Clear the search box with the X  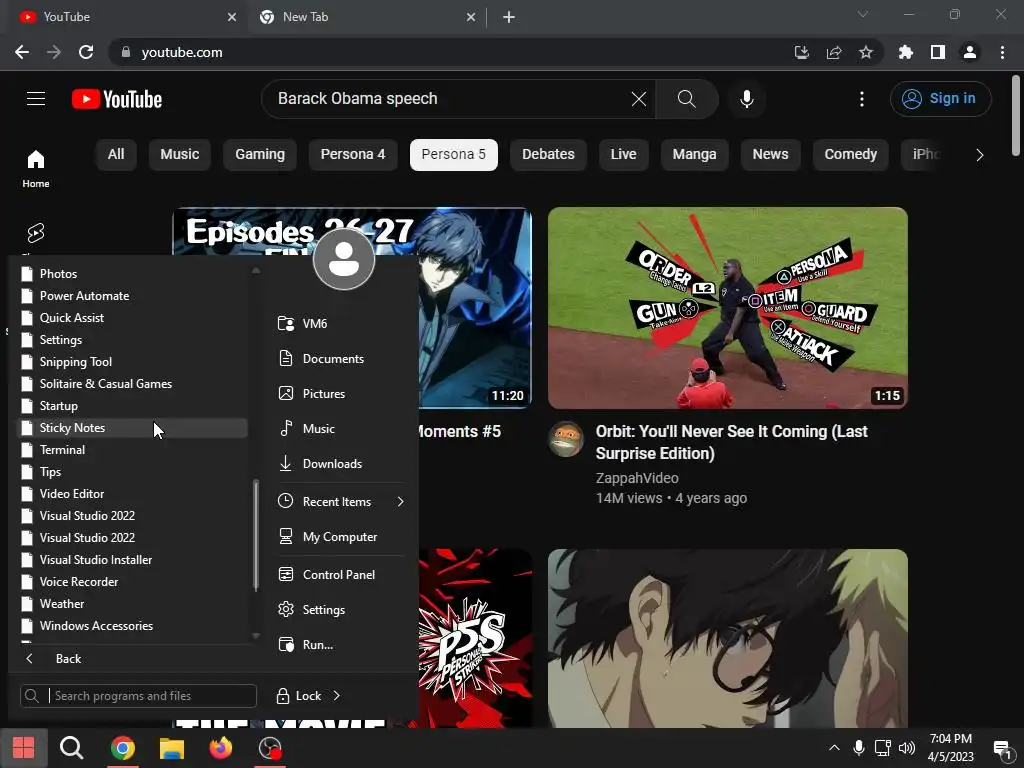click(x=639, y=99)
